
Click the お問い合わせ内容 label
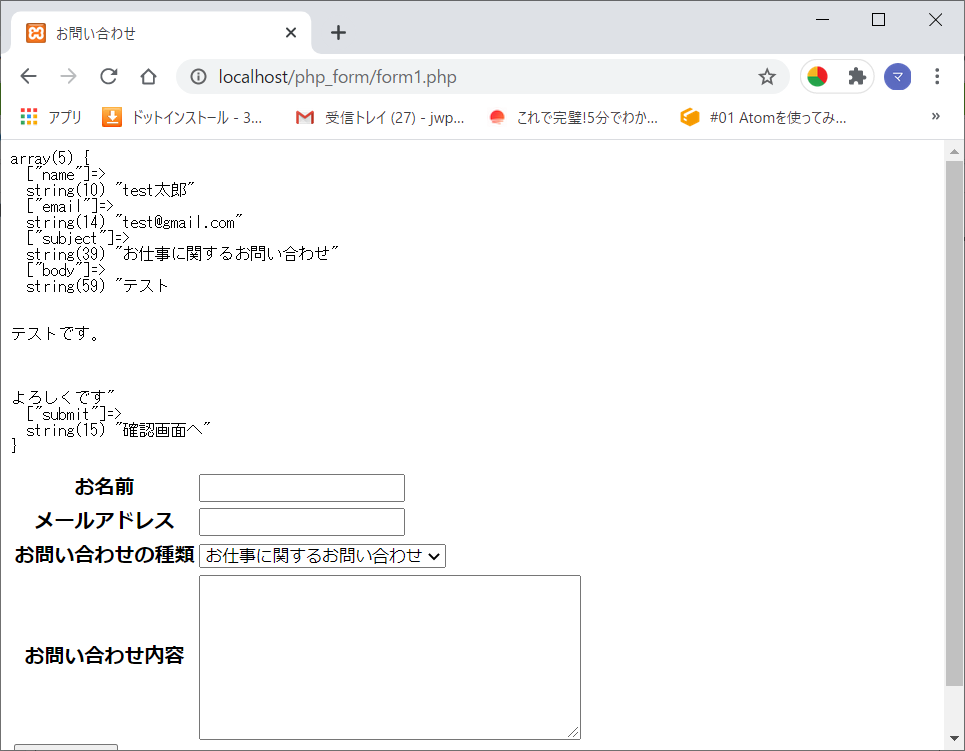104,656
